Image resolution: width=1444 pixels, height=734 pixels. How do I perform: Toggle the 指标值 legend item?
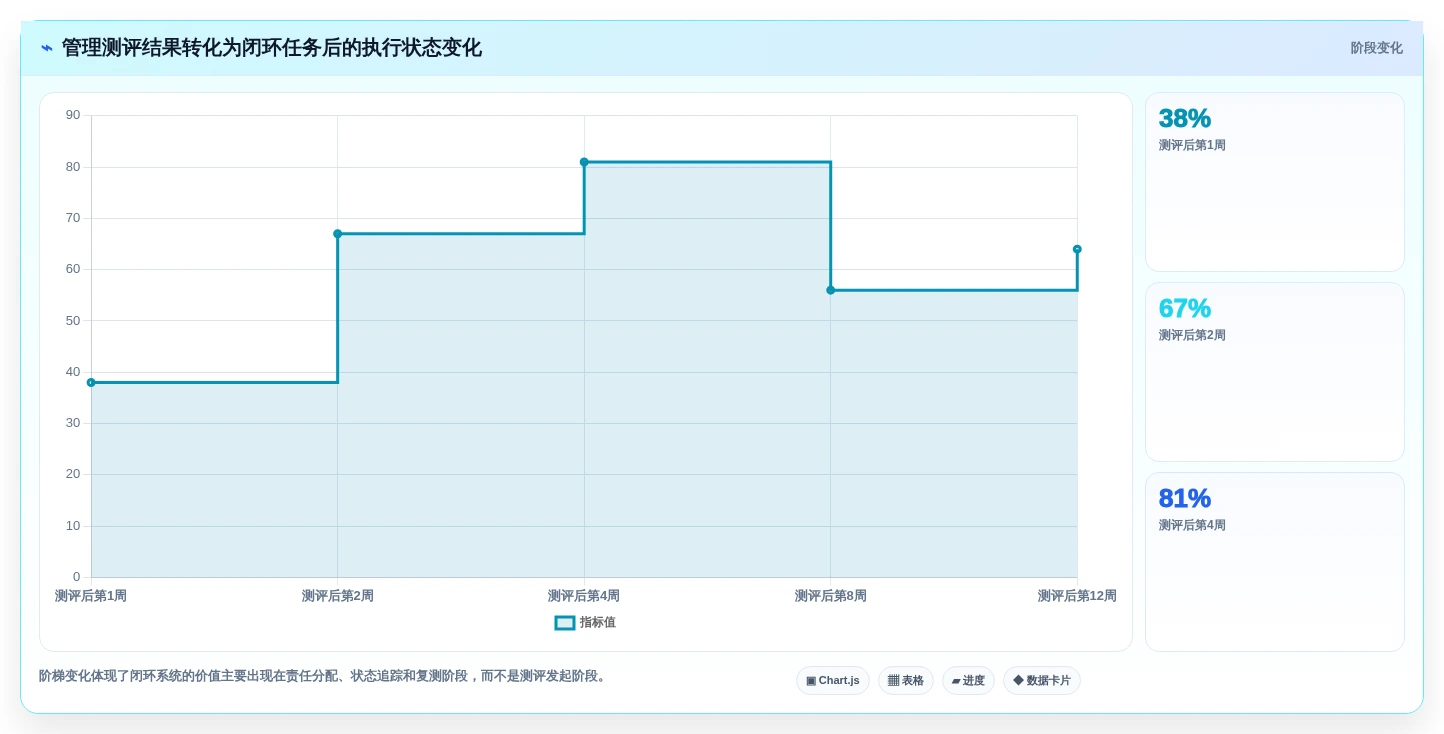point(585,622)
